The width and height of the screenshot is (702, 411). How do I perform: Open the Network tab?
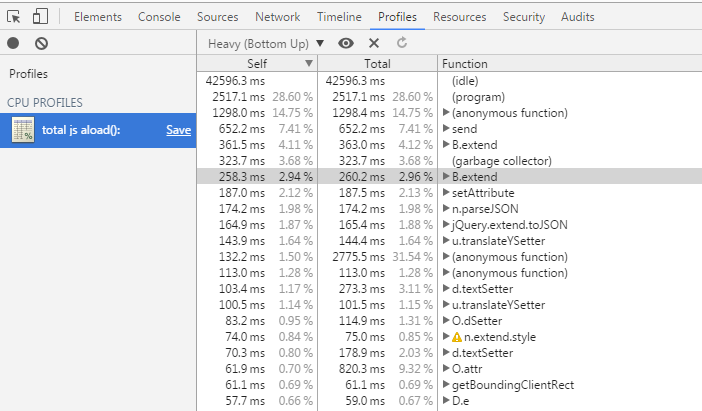tap(278, 17)
